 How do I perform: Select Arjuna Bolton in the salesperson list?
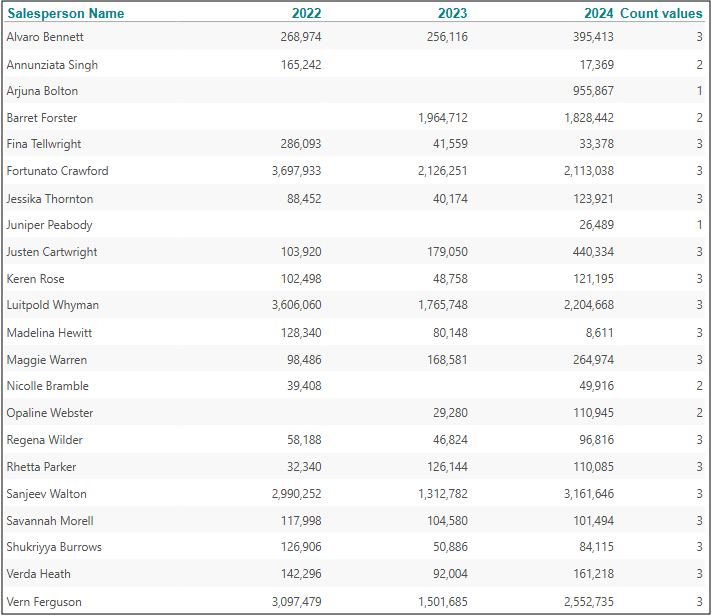tap(42, 91)
